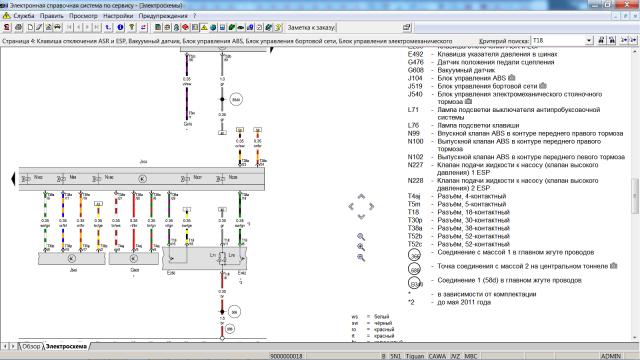Select the Электросхема tab
The width and height of the screenshot is (640, 360).
66,346
